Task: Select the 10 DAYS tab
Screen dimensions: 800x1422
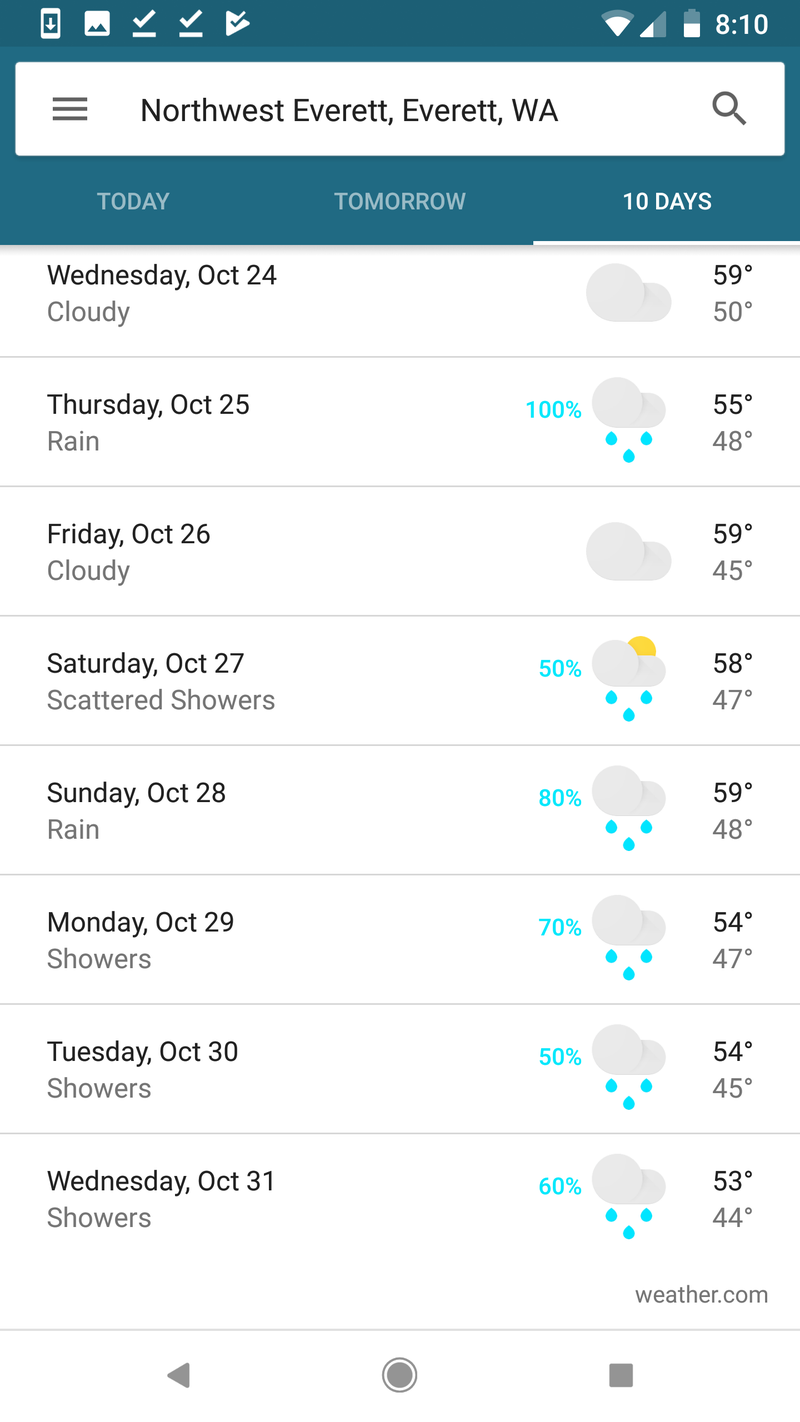Action: tap(667, 201)
